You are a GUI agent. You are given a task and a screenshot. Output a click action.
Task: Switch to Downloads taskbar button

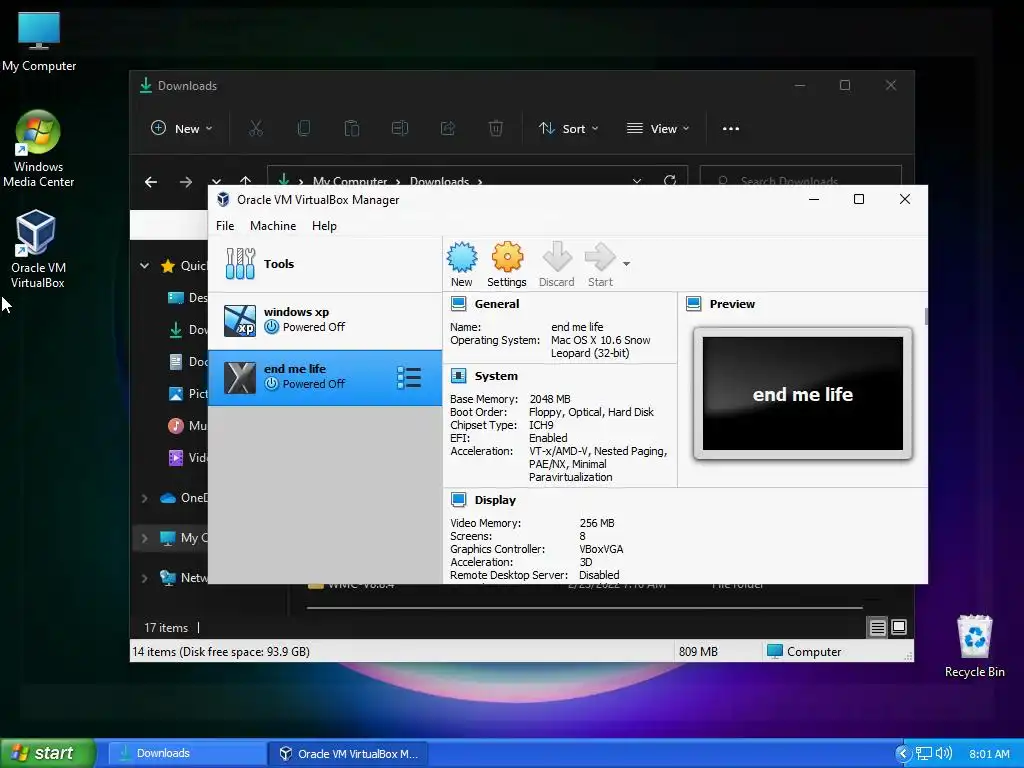(186, 754)
